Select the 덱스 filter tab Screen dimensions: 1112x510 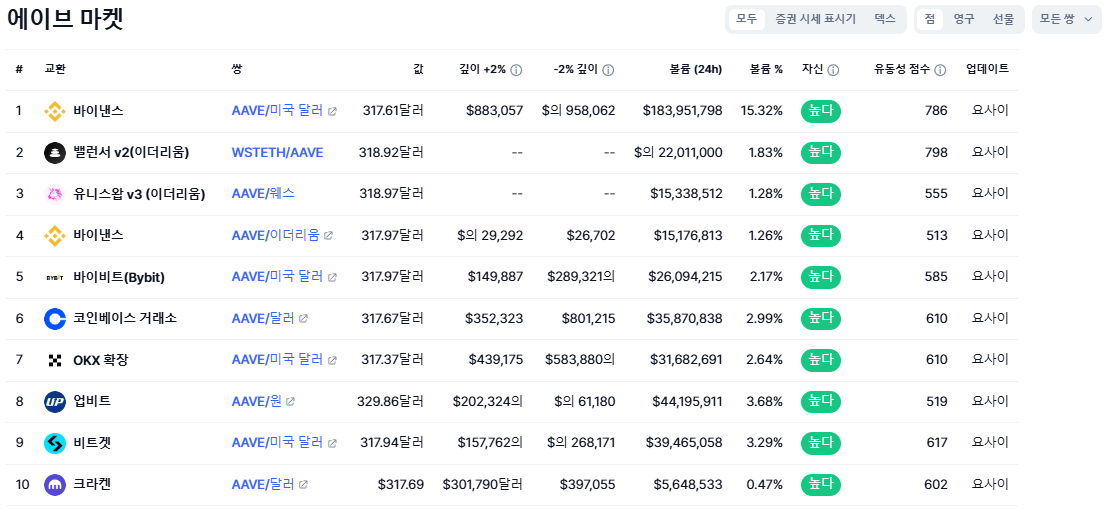[x=884, y=19]
